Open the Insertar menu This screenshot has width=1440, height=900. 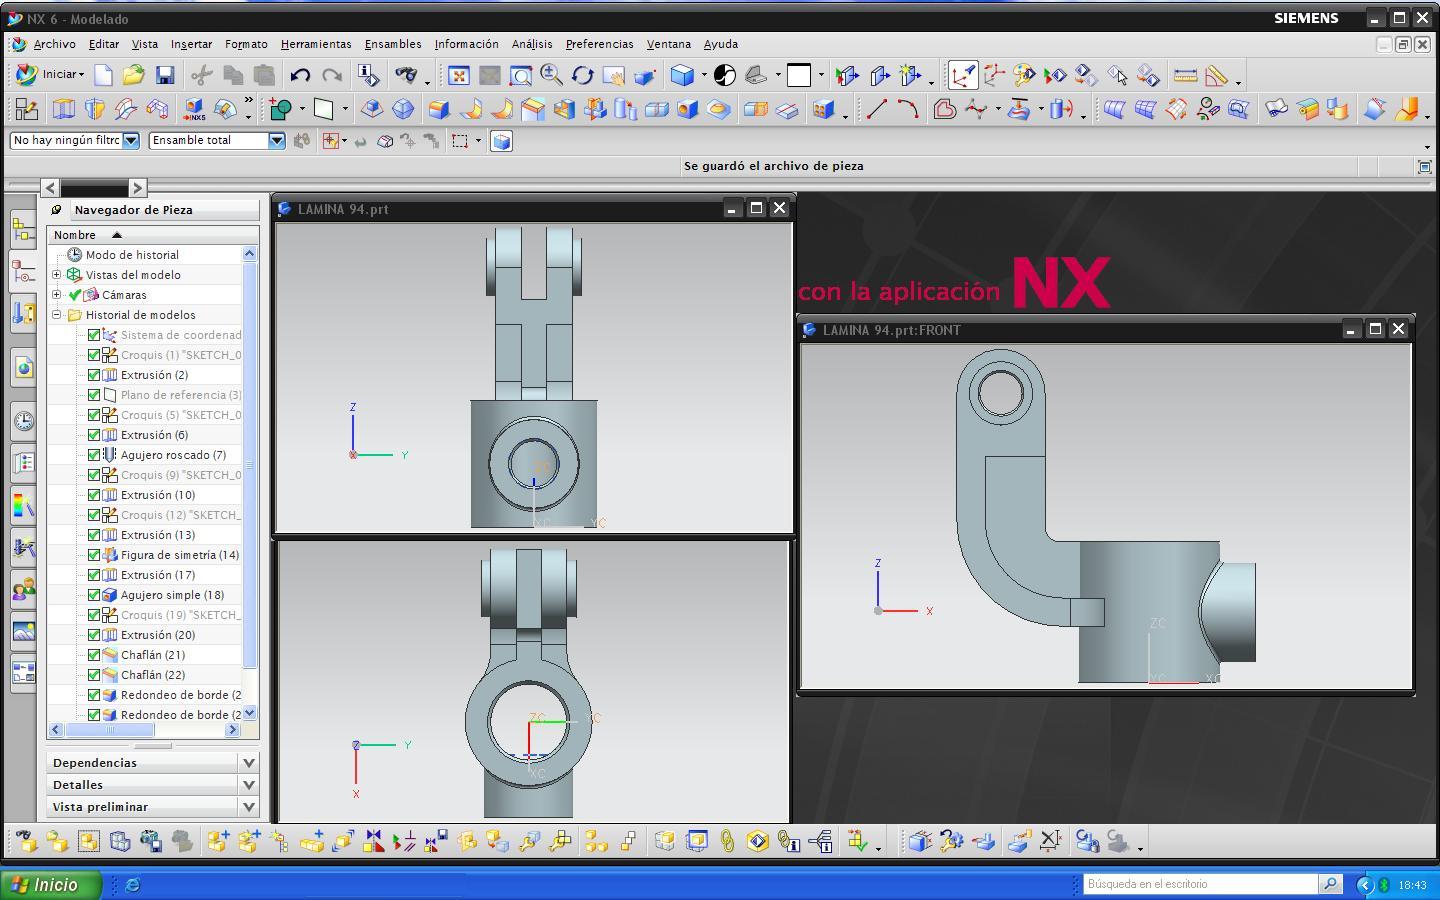191,44
